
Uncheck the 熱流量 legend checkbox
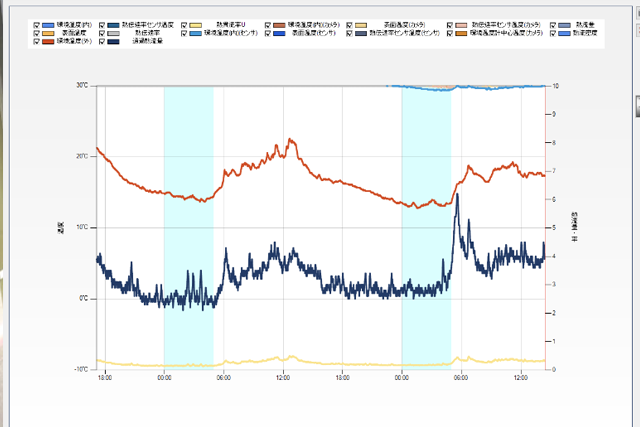point(550,23)
